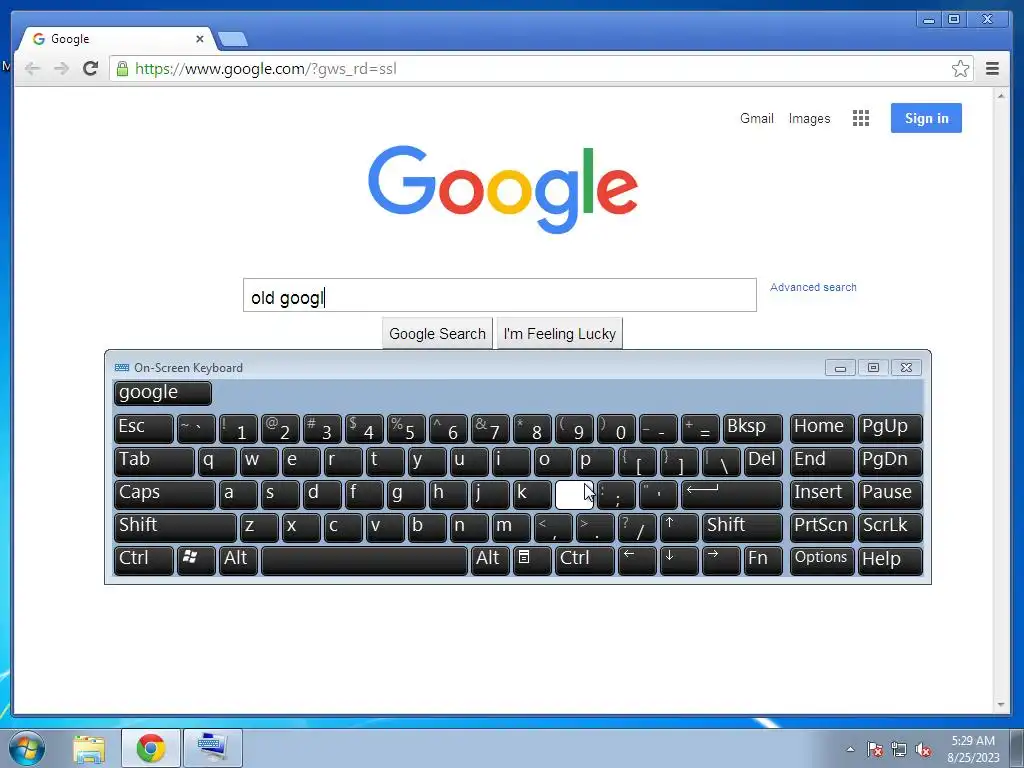Screen dimensions: 1024x768
Task: Click the highlighted l key
Action: coord(574,494)
